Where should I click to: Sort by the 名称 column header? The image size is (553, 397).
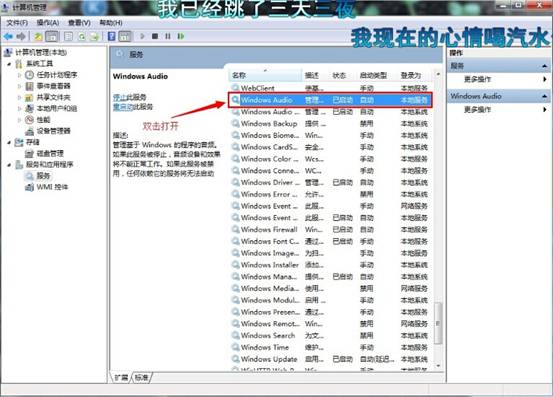(266, 75)
